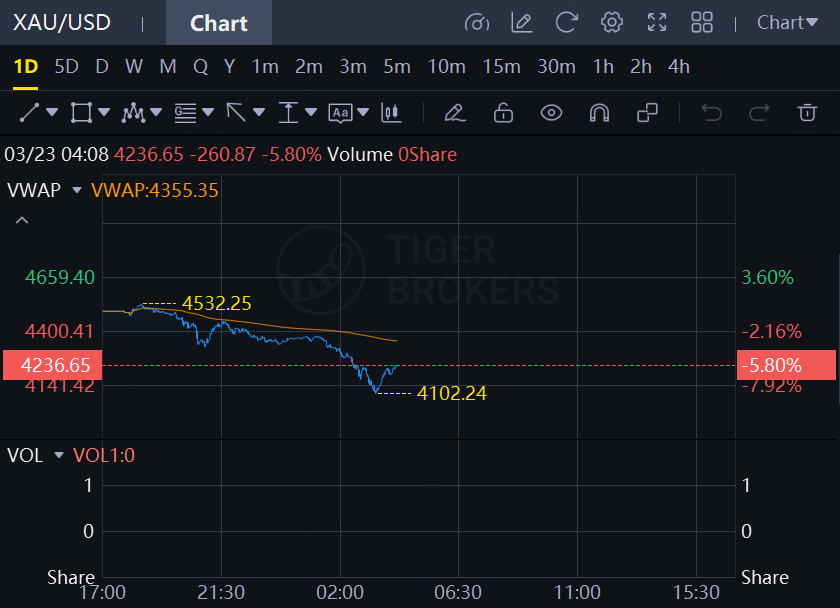Screen dimensions: 840x608
Task: Expand the line tool dropdown arrow
Action: click(x=52, y=113)
